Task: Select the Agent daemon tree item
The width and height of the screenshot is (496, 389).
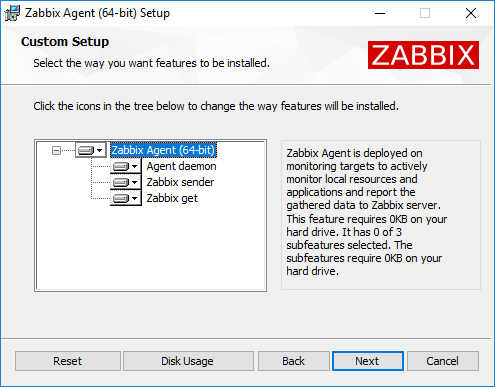Action: pos(181,166)
